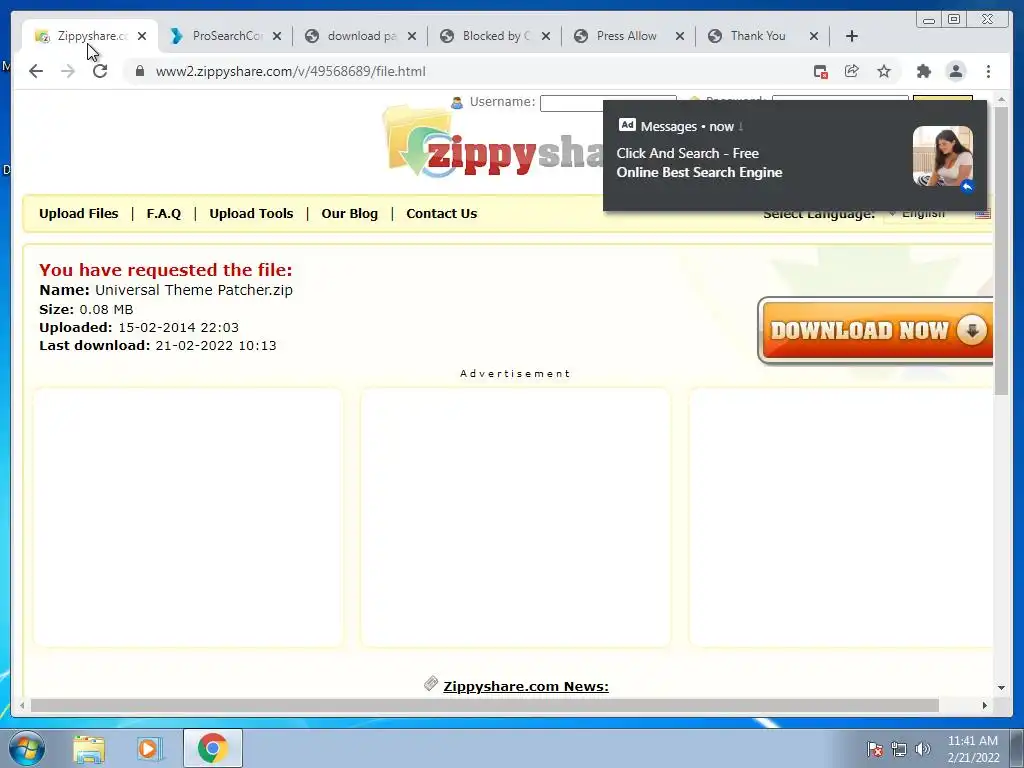1024x768 pixels.
Task: Click the US flag language icon
Action: (983, 214)
